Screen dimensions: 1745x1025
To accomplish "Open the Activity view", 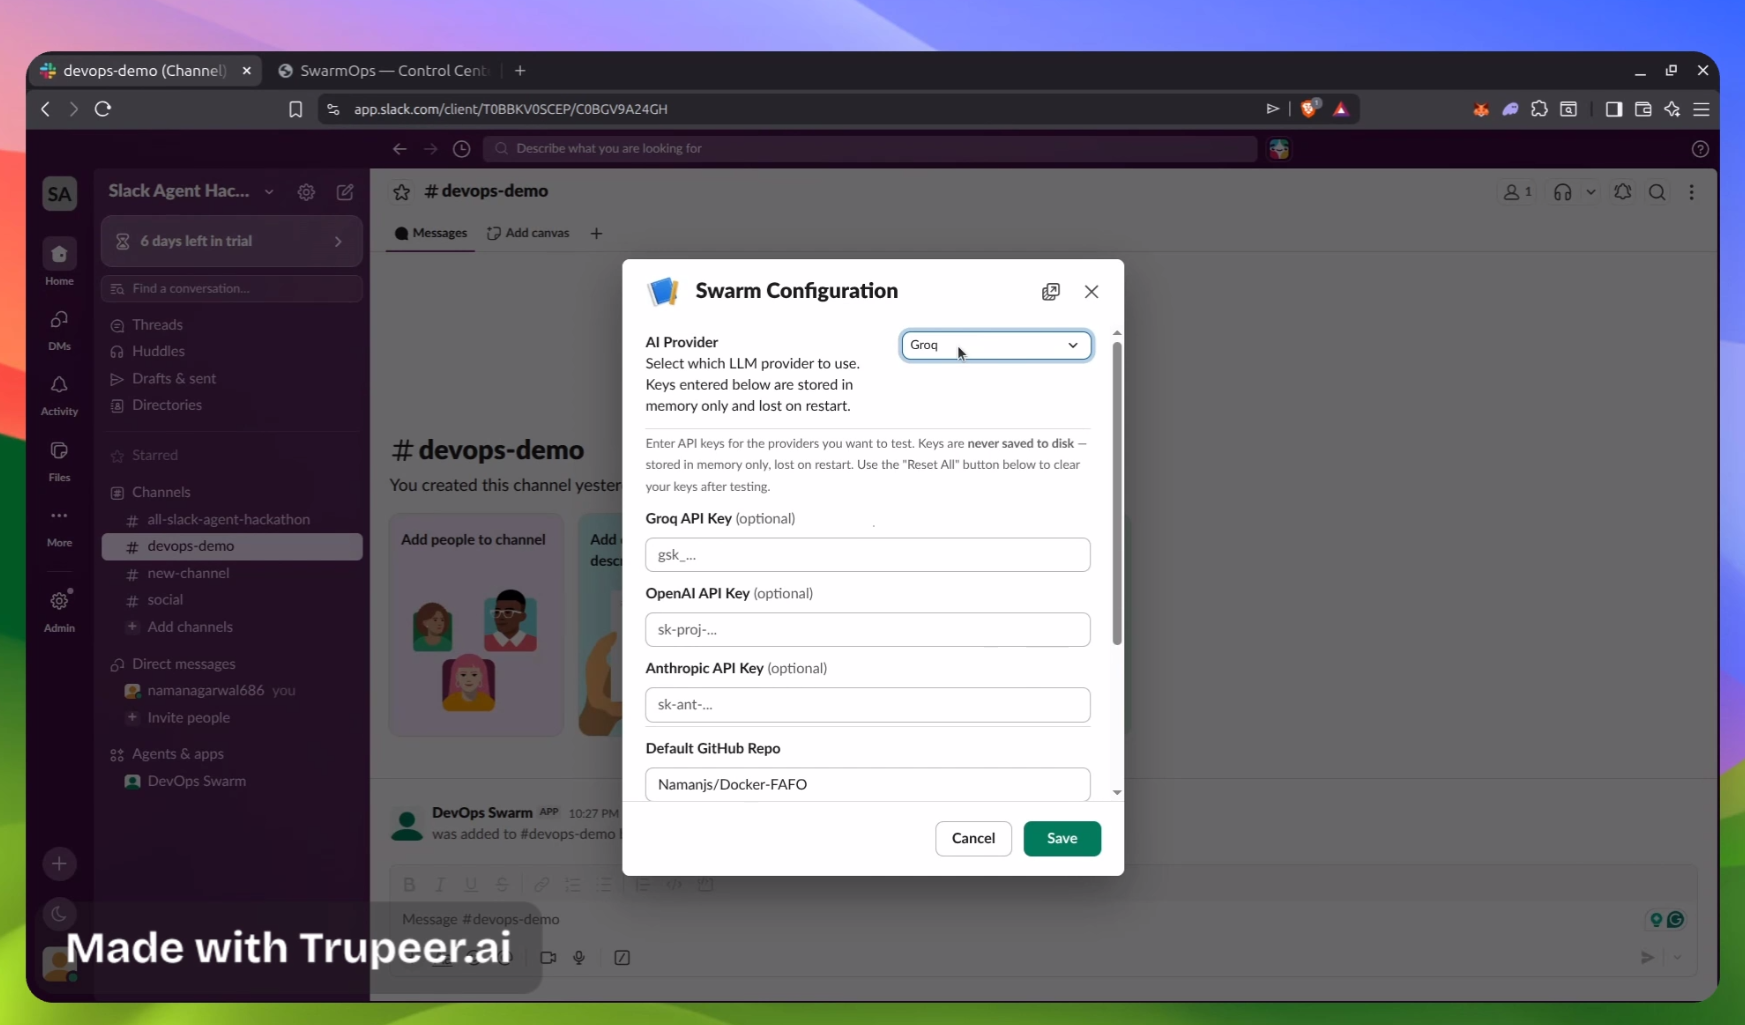I will pos(60,395).
